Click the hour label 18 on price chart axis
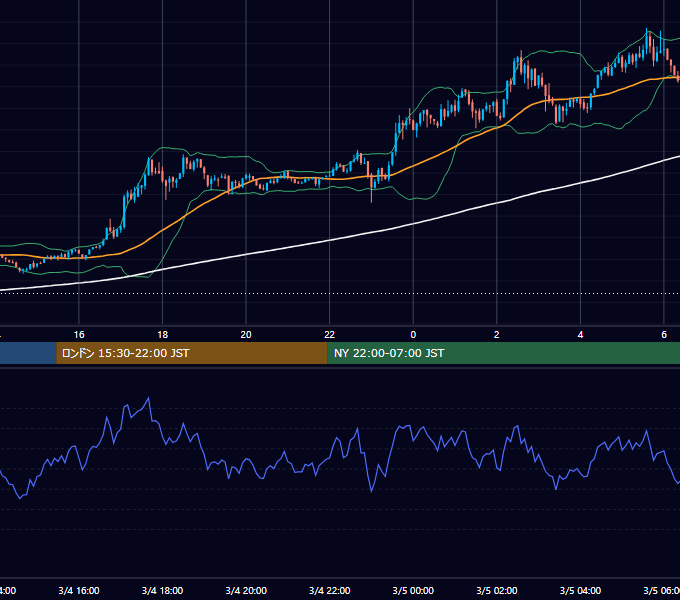Screen dimensions: 680x600 tap(163, 334)
